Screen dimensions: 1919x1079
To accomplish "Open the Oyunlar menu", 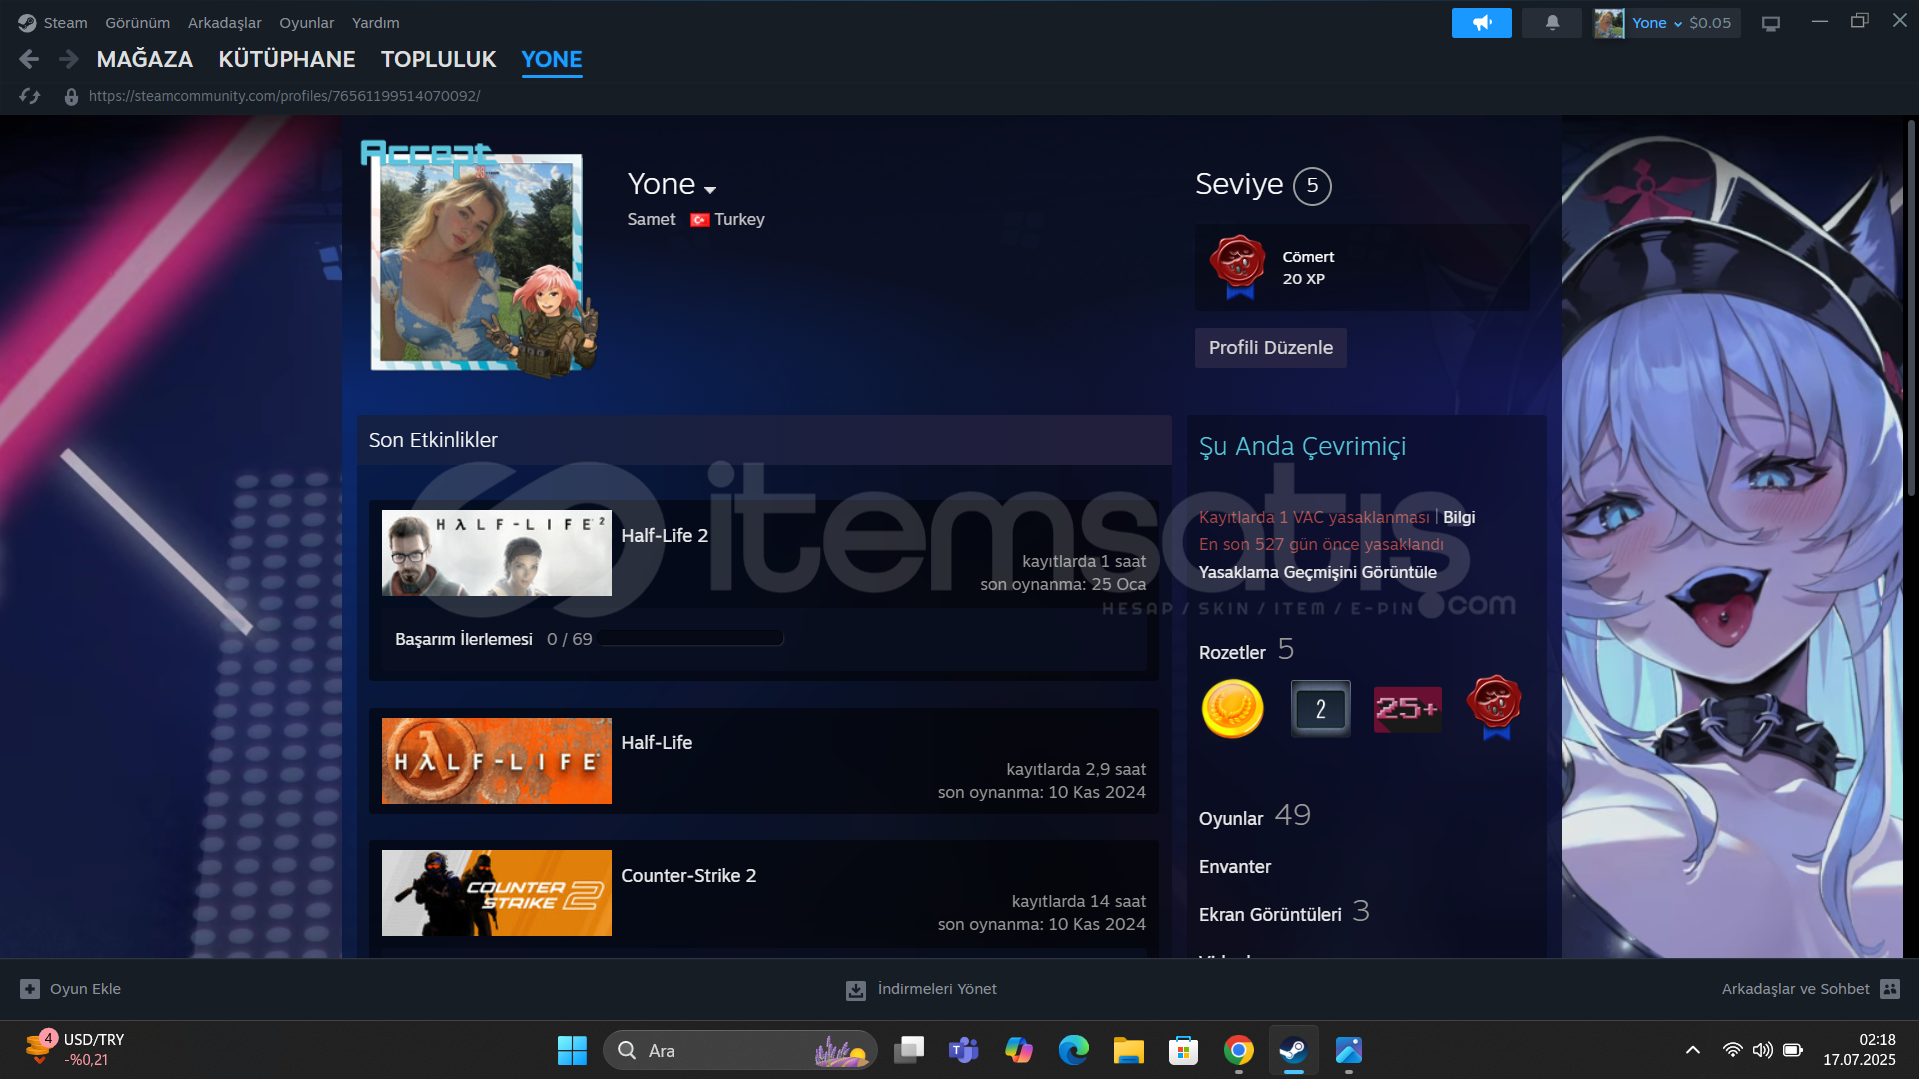I will pyautogui.click(x=306, y=23).
